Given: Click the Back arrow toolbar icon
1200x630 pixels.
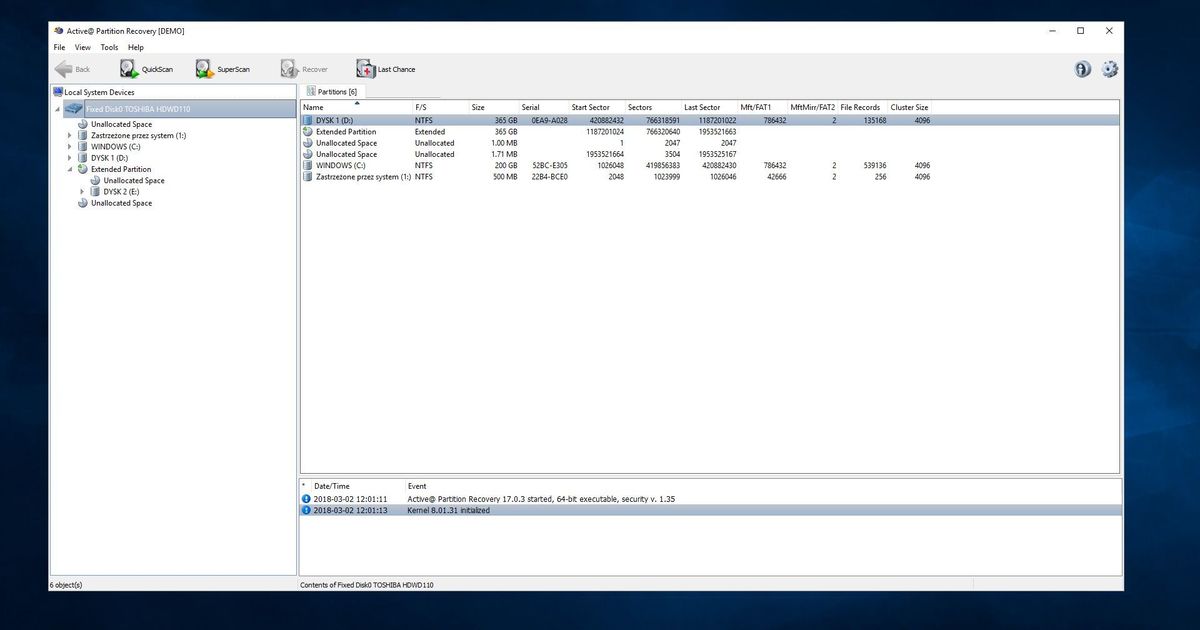Looking at the screenshot, I should (63, 69).
